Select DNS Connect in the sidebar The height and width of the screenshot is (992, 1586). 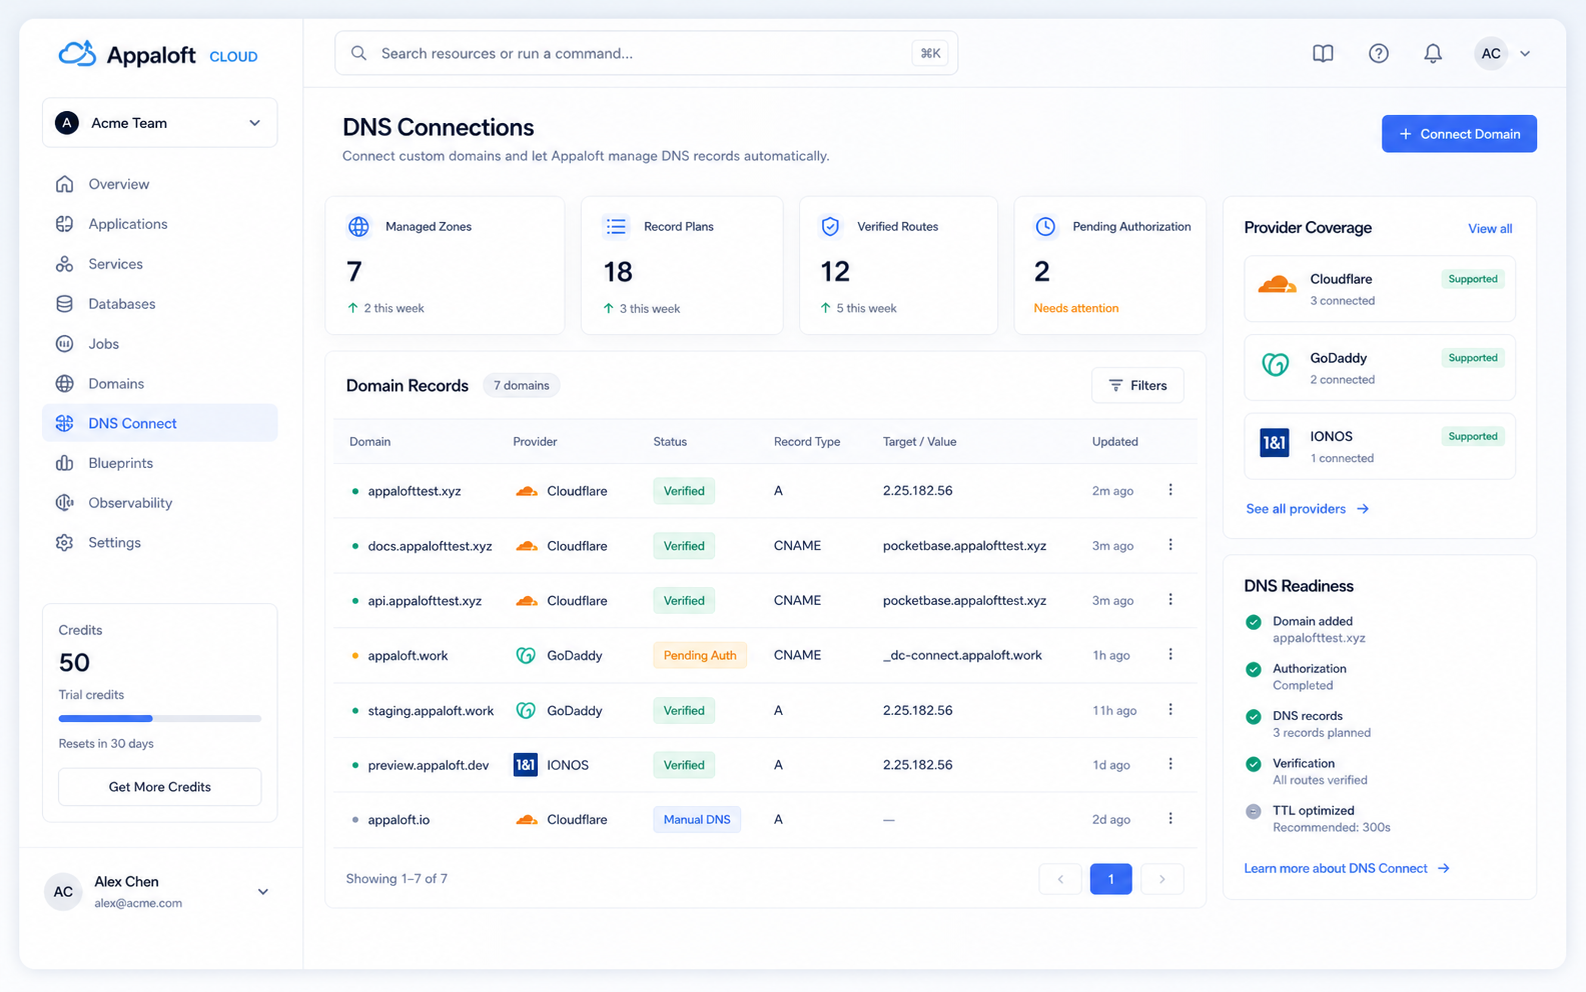[x=160, y=423]
